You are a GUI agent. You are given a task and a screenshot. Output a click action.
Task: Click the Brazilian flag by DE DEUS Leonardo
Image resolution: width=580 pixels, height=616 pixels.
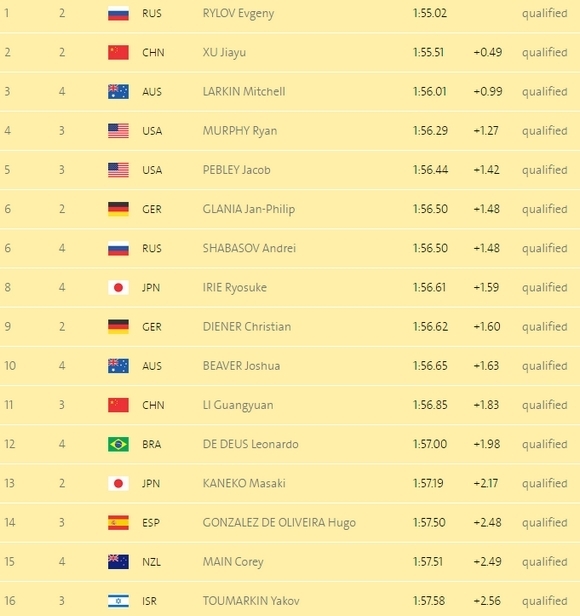pyautogui.click(x=118, y=444)
